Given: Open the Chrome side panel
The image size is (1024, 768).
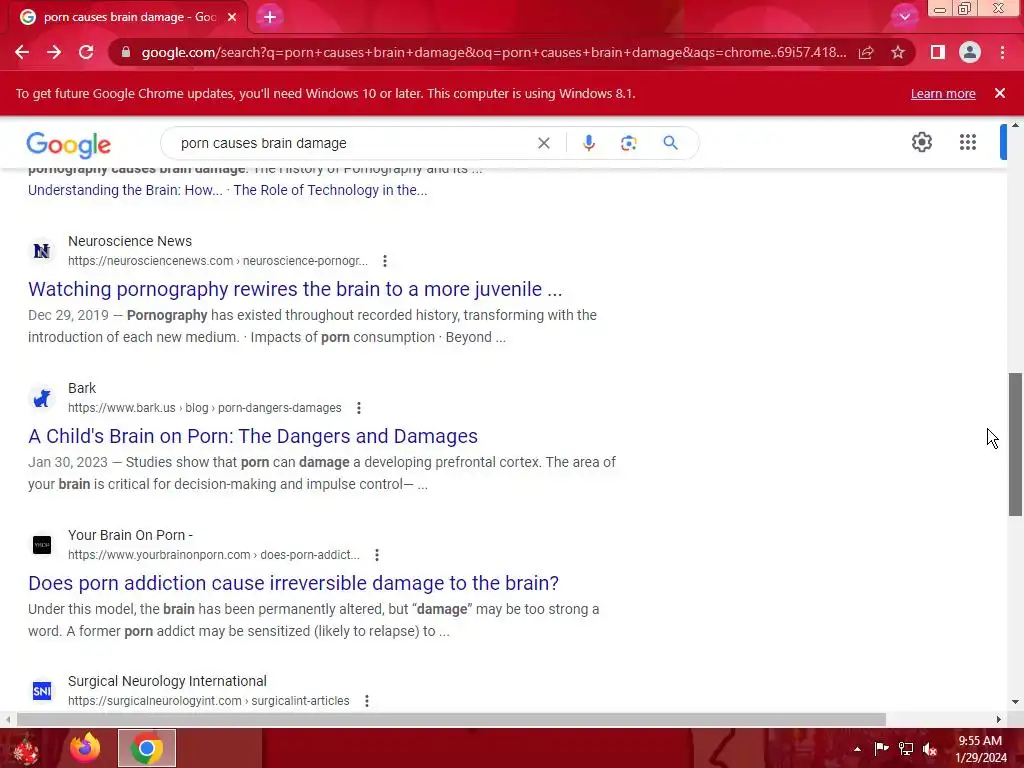Looking at the screenshot, I should click(938, 52).
